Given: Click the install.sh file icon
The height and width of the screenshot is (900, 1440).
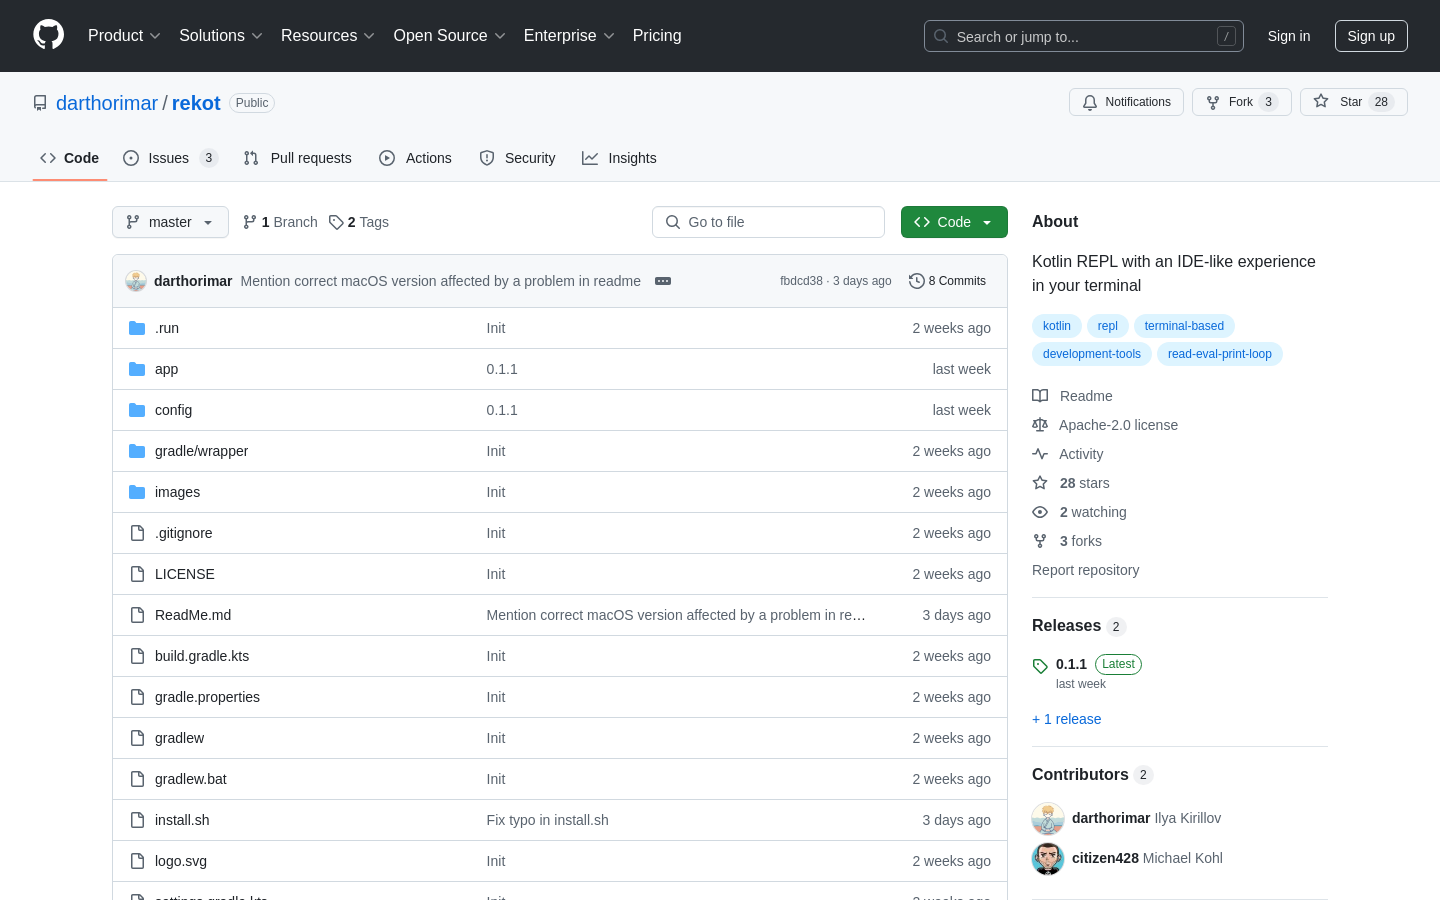Looking at the screenshot, I should point(137,820).
